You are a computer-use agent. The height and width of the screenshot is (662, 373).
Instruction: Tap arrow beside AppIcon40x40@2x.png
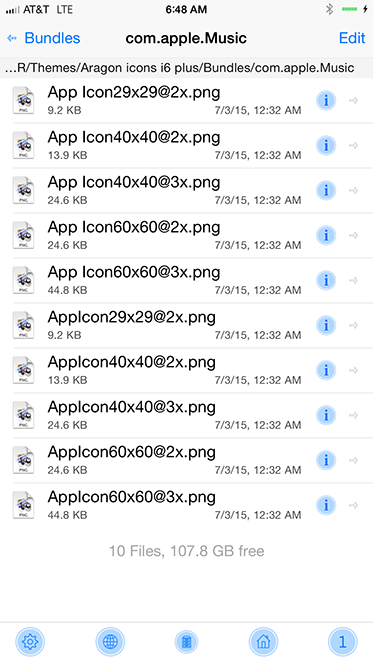point(354,370)
